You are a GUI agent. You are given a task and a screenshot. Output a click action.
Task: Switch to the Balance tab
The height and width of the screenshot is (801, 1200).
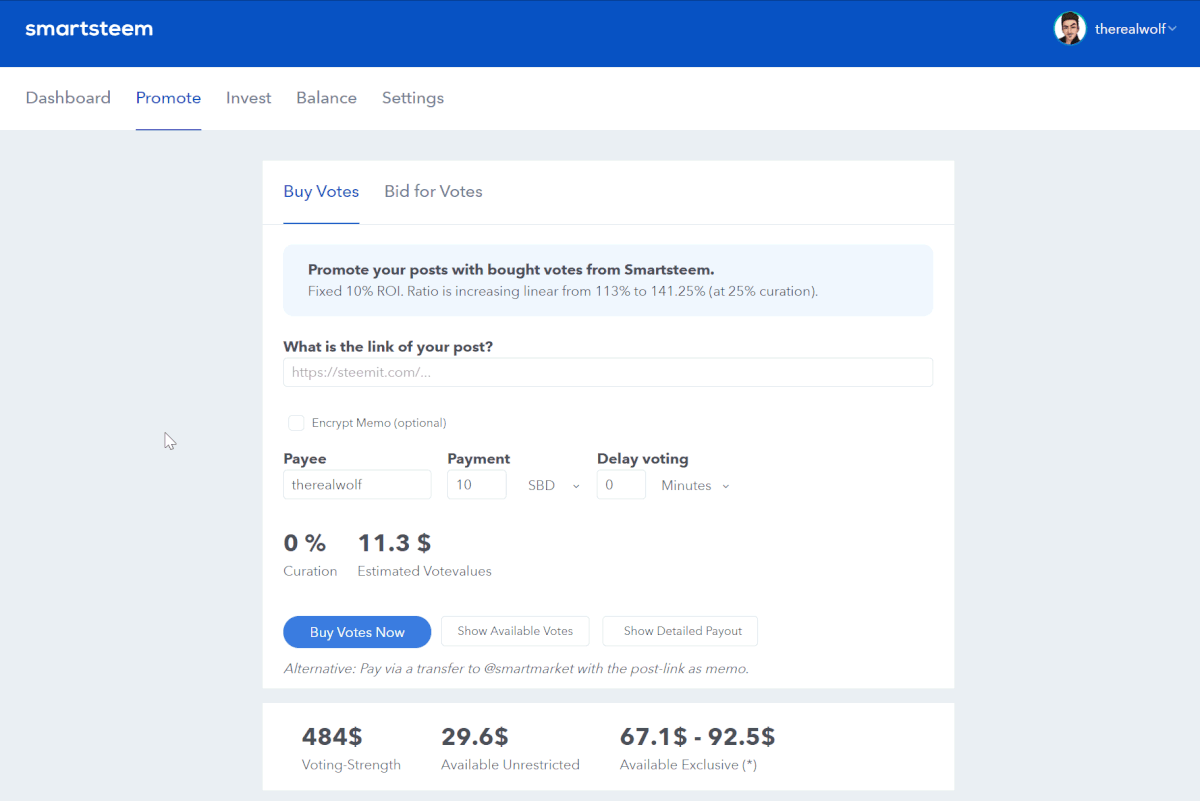tap(326, 98)
